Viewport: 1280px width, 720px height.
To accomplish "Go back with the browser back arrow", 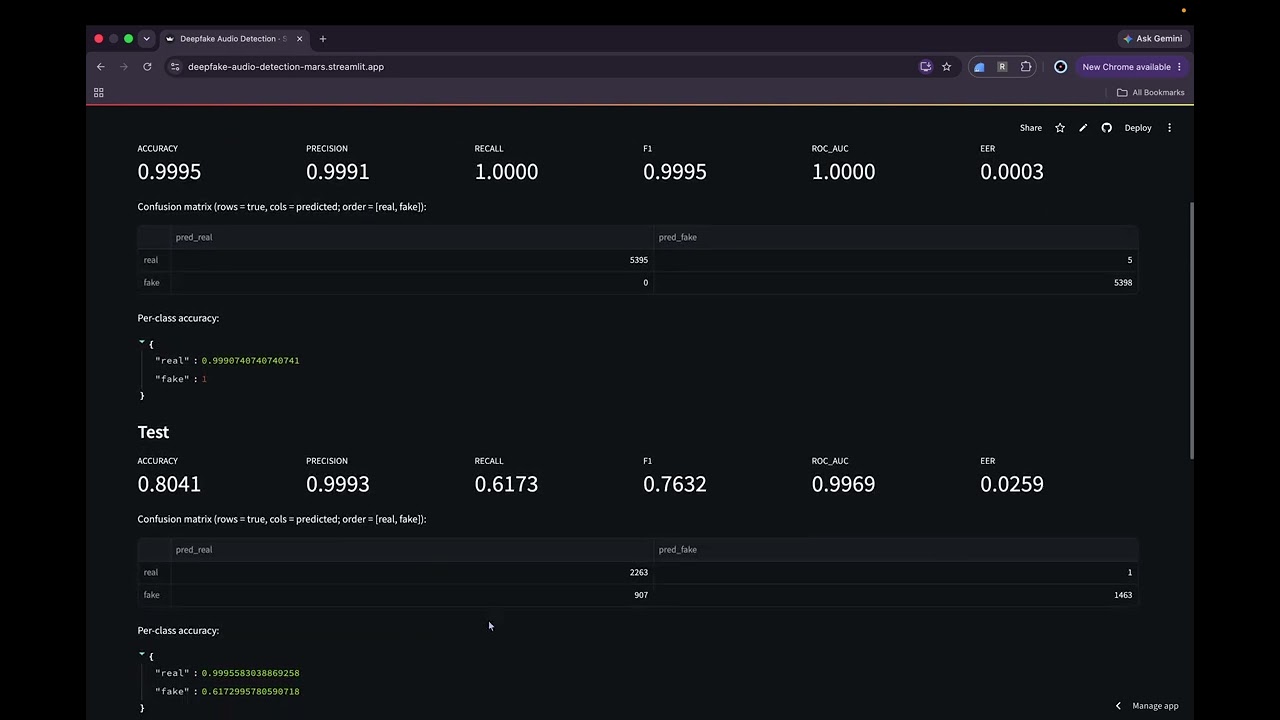I will [x=100, y=67].
